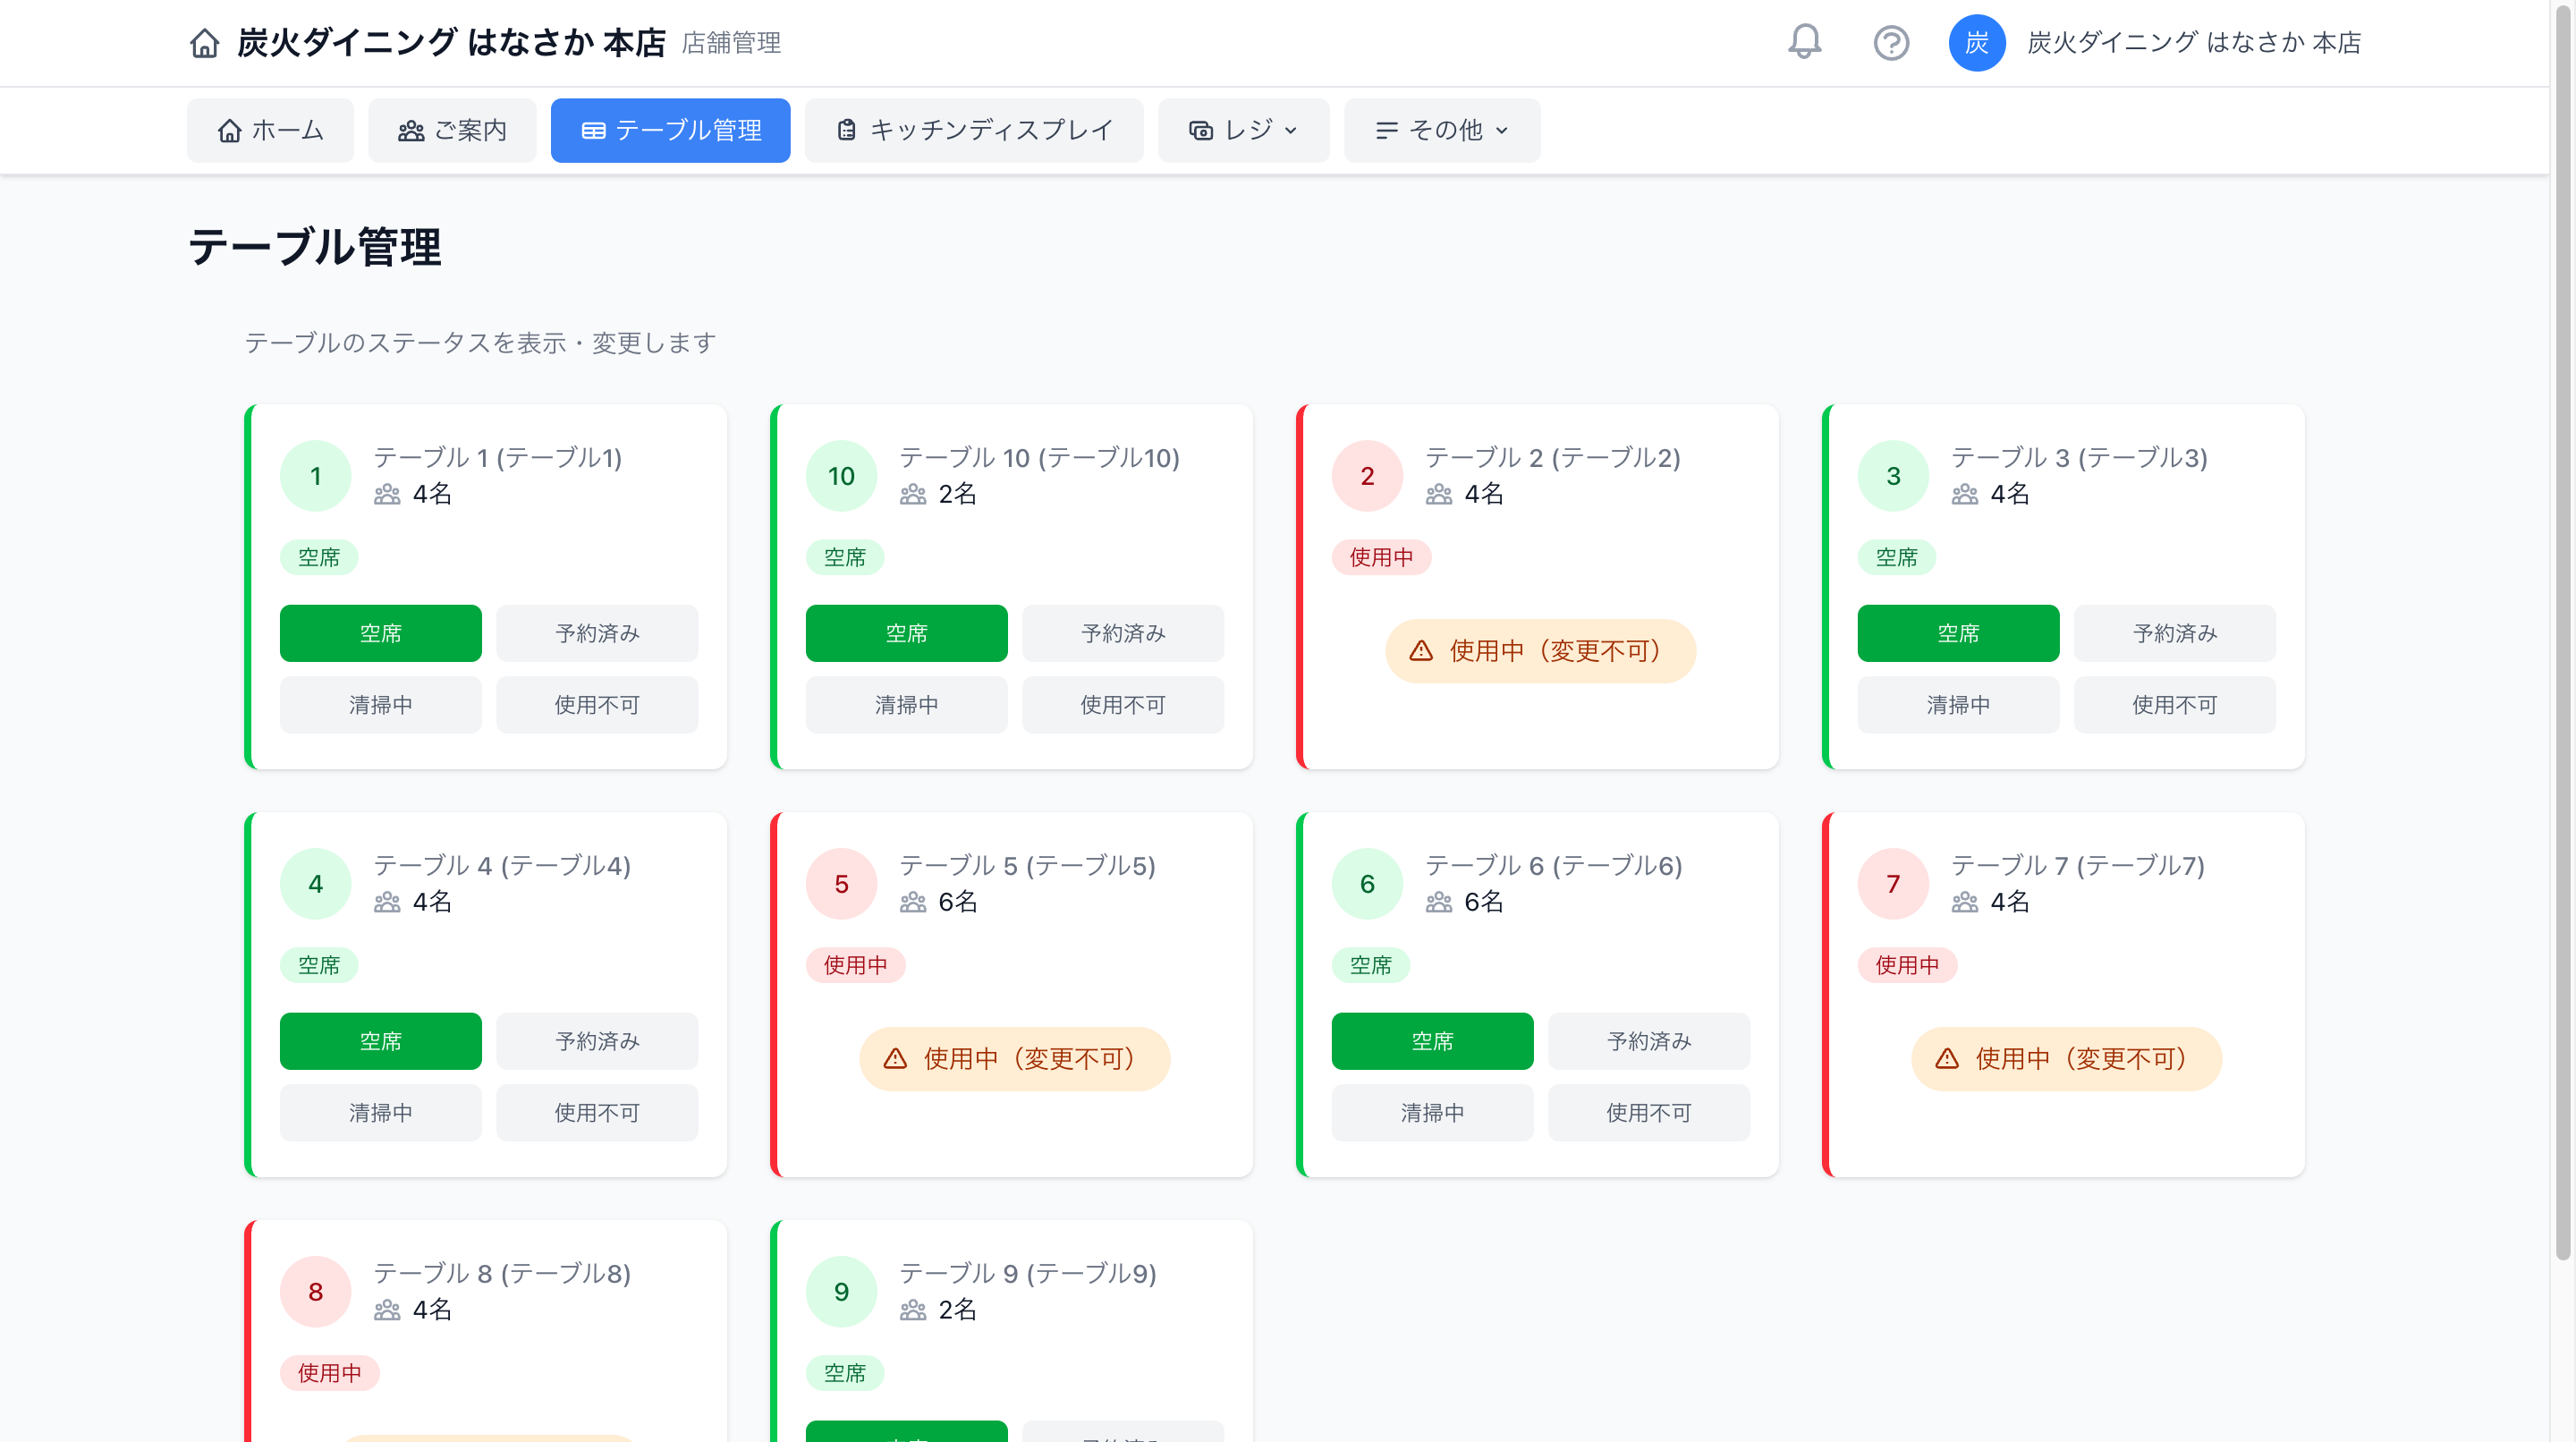This screenshot has height=1442, width=2576.
Task: Click warning triangle icon on Table 5
Action: (x=895, y=1059)
